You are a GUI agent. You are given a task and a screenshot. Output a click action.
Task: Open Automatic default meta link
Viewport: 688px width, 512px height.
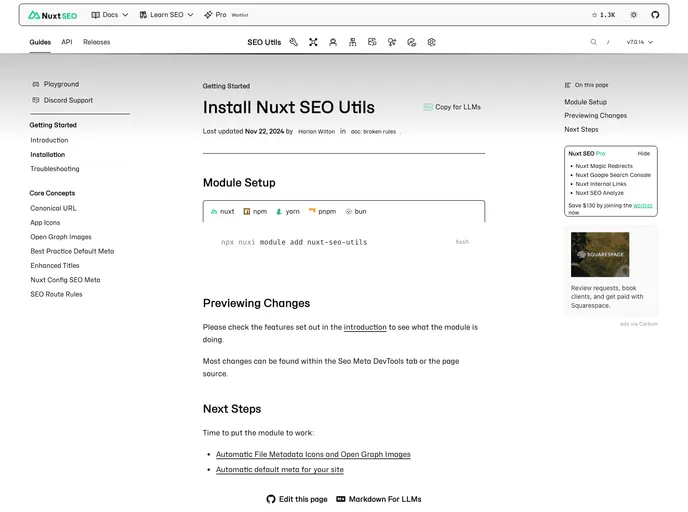pos(280,470)
